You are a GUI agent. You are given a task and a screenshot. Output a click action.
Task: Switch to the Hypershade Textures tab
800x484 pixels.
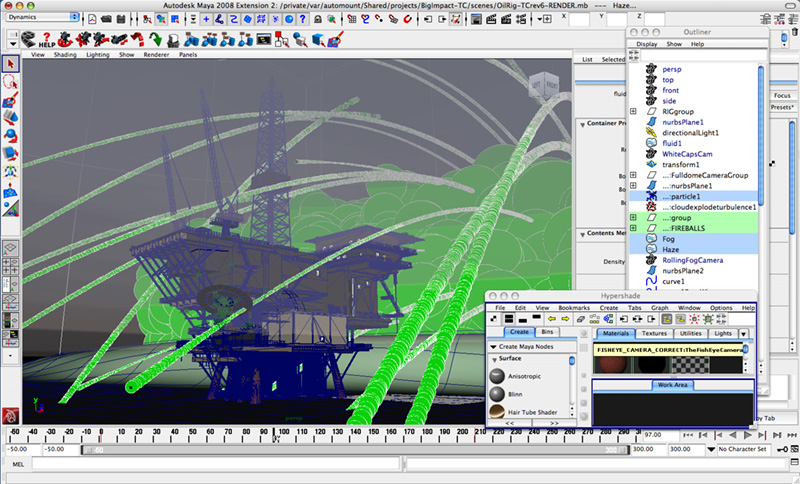point(654,334)
